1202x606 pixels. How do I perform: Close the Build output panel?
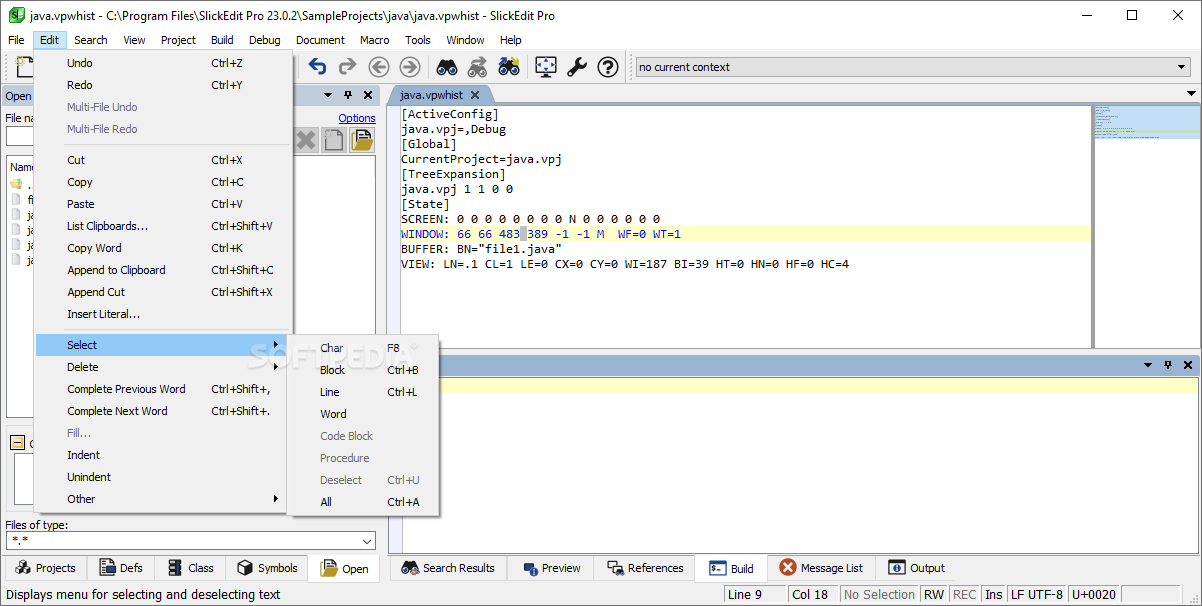[x=1188, y=365]
